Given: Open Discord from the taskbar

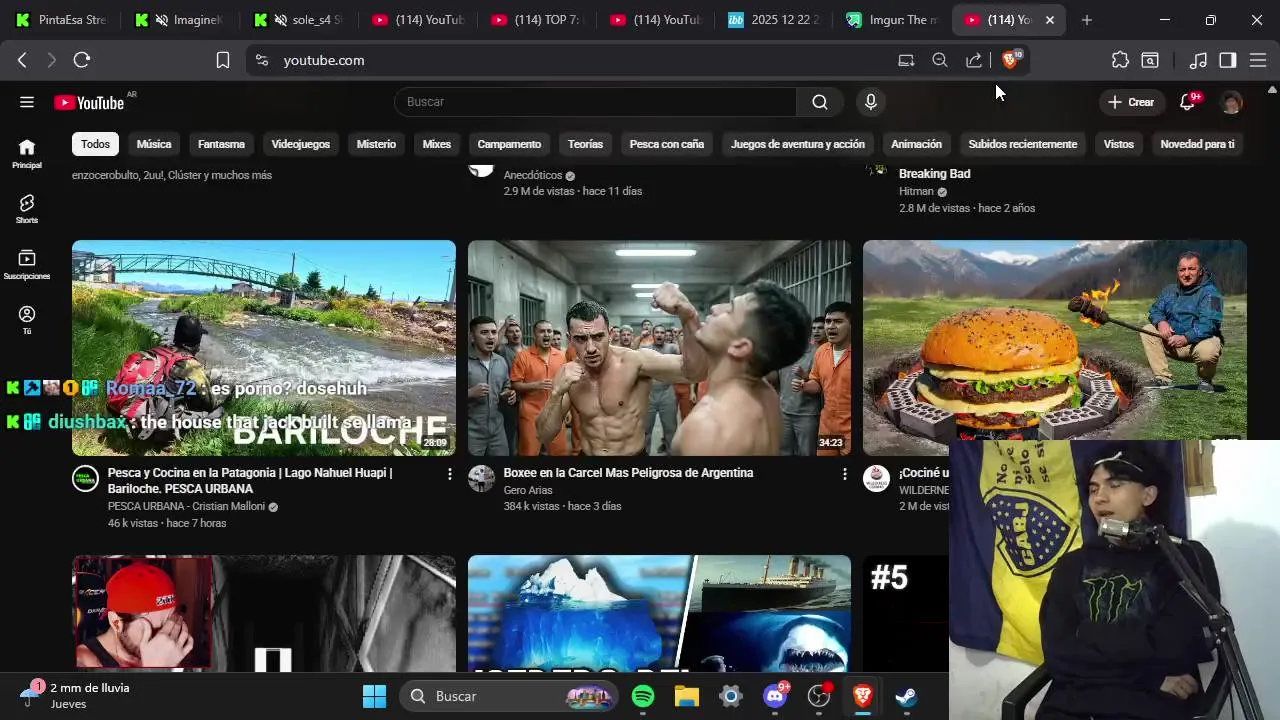Looking at the screenshot, I should (775, 696).
